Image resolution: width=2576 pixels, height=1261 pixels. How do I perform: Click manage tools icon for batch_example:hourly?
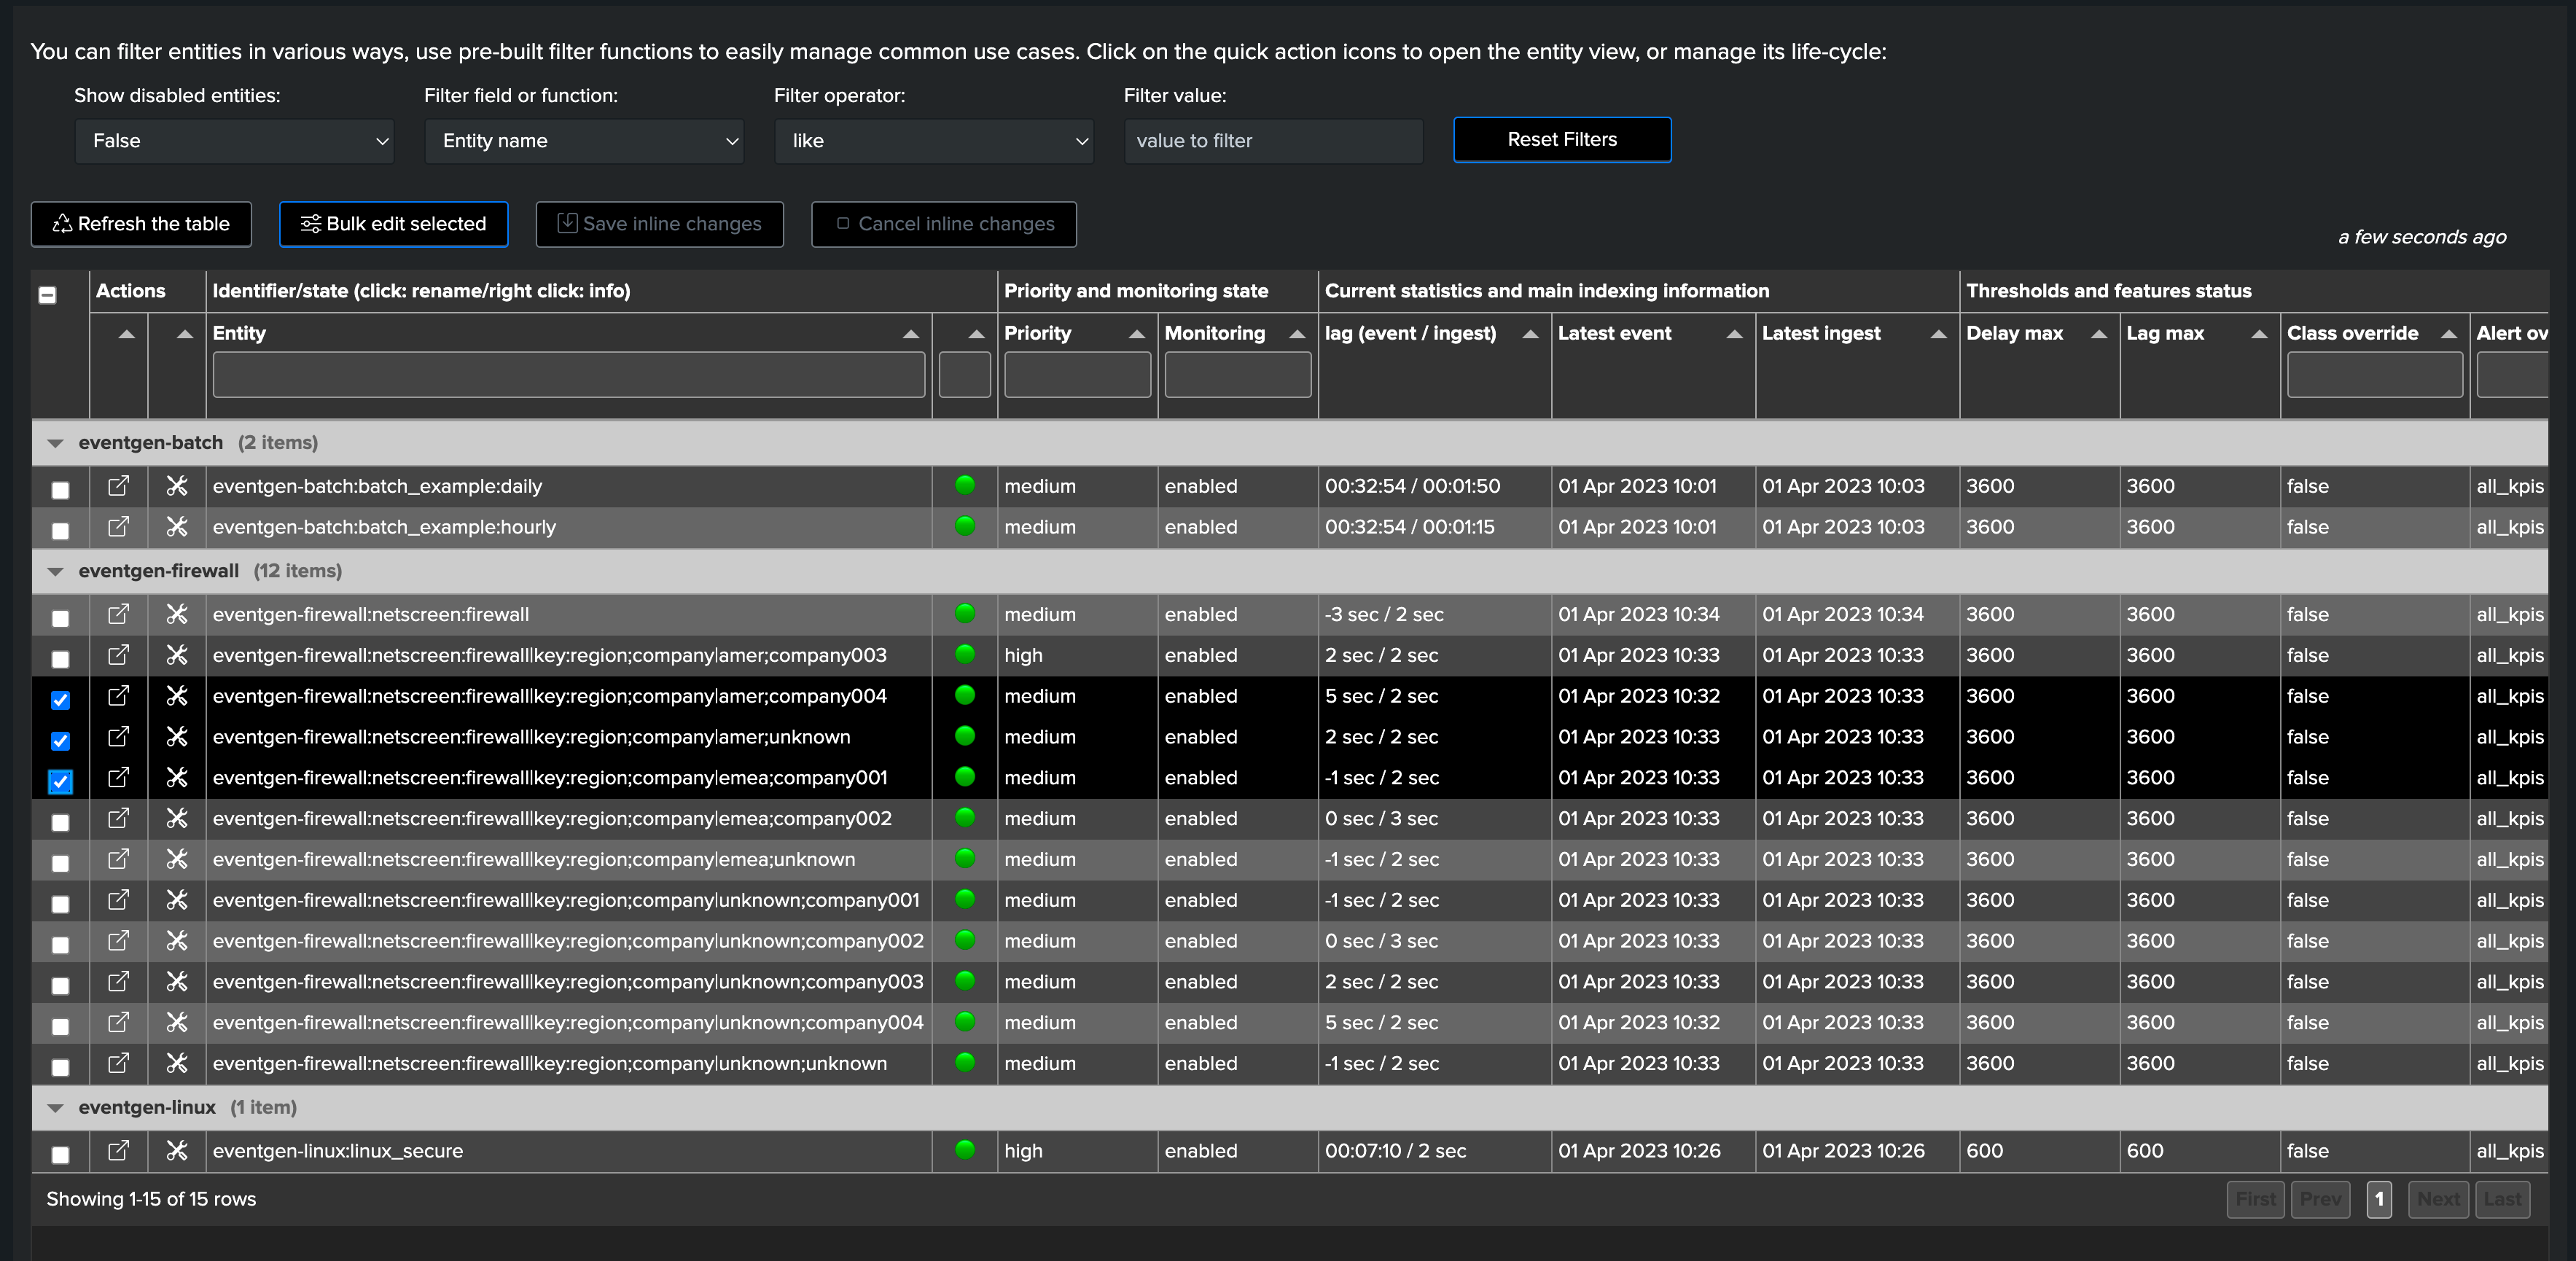point(177,527)
